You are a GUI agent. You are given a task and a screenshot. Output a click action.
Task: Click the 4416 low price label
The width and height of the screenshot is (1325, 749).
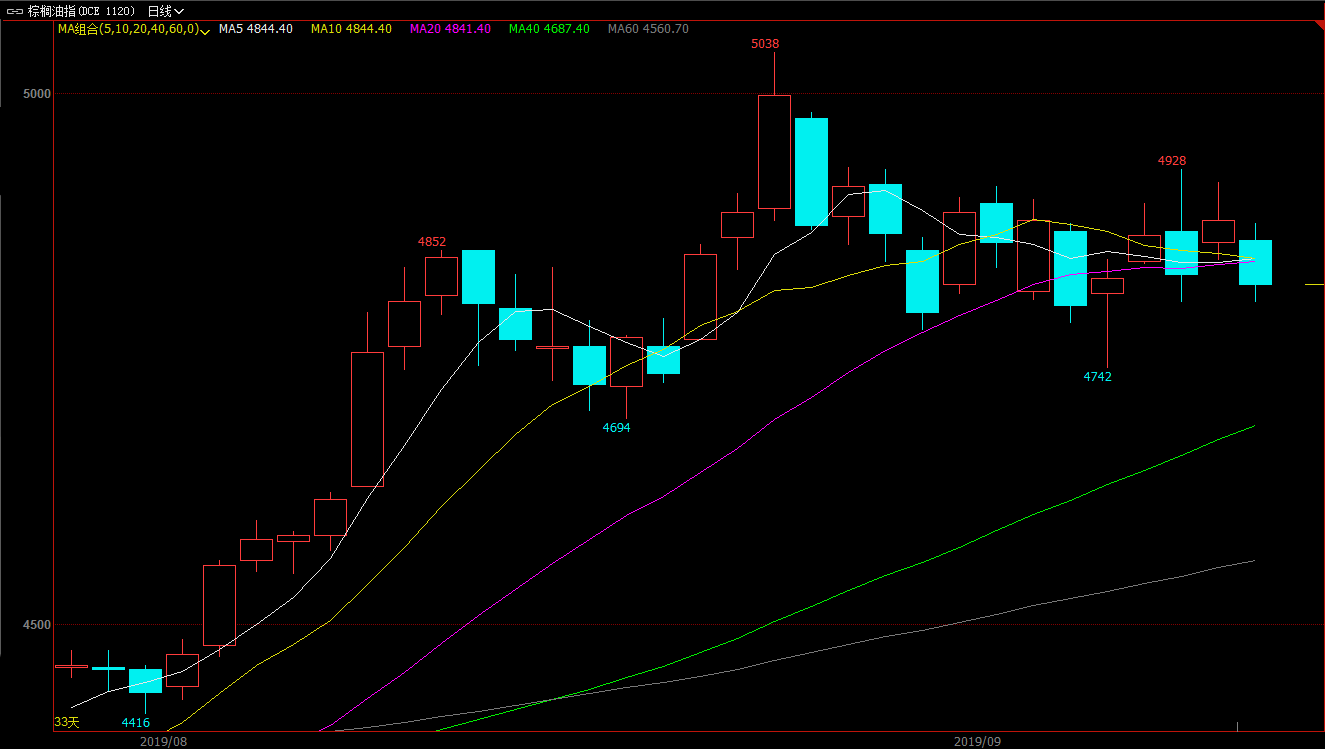click(136, 723)
